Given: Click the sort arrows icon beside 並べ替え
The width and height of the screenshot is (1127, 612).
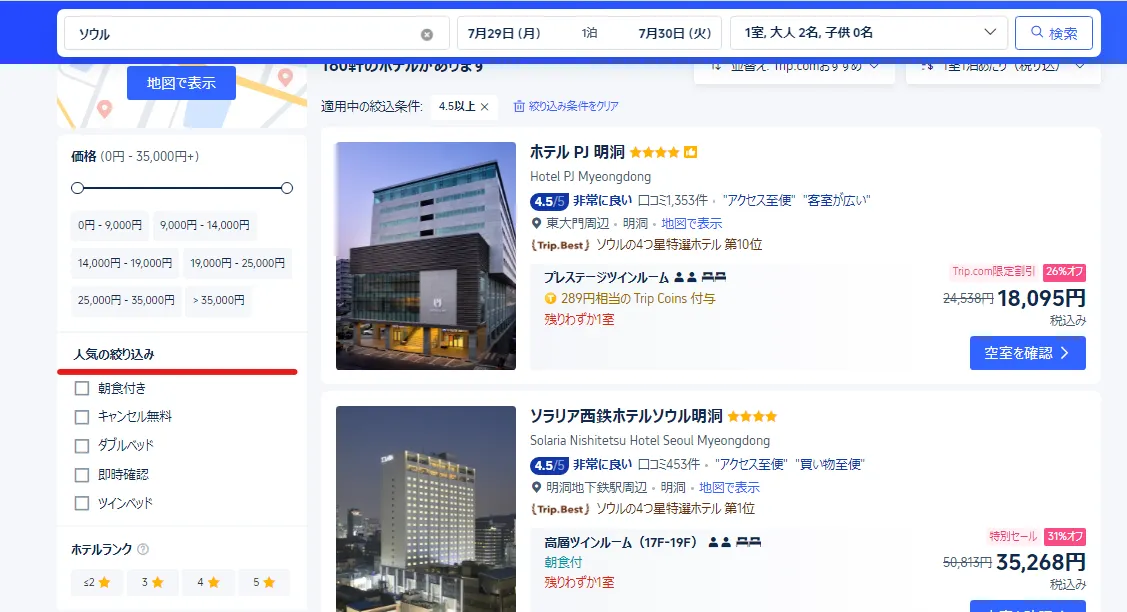Looking at the screenshot, I should (716, 66).
